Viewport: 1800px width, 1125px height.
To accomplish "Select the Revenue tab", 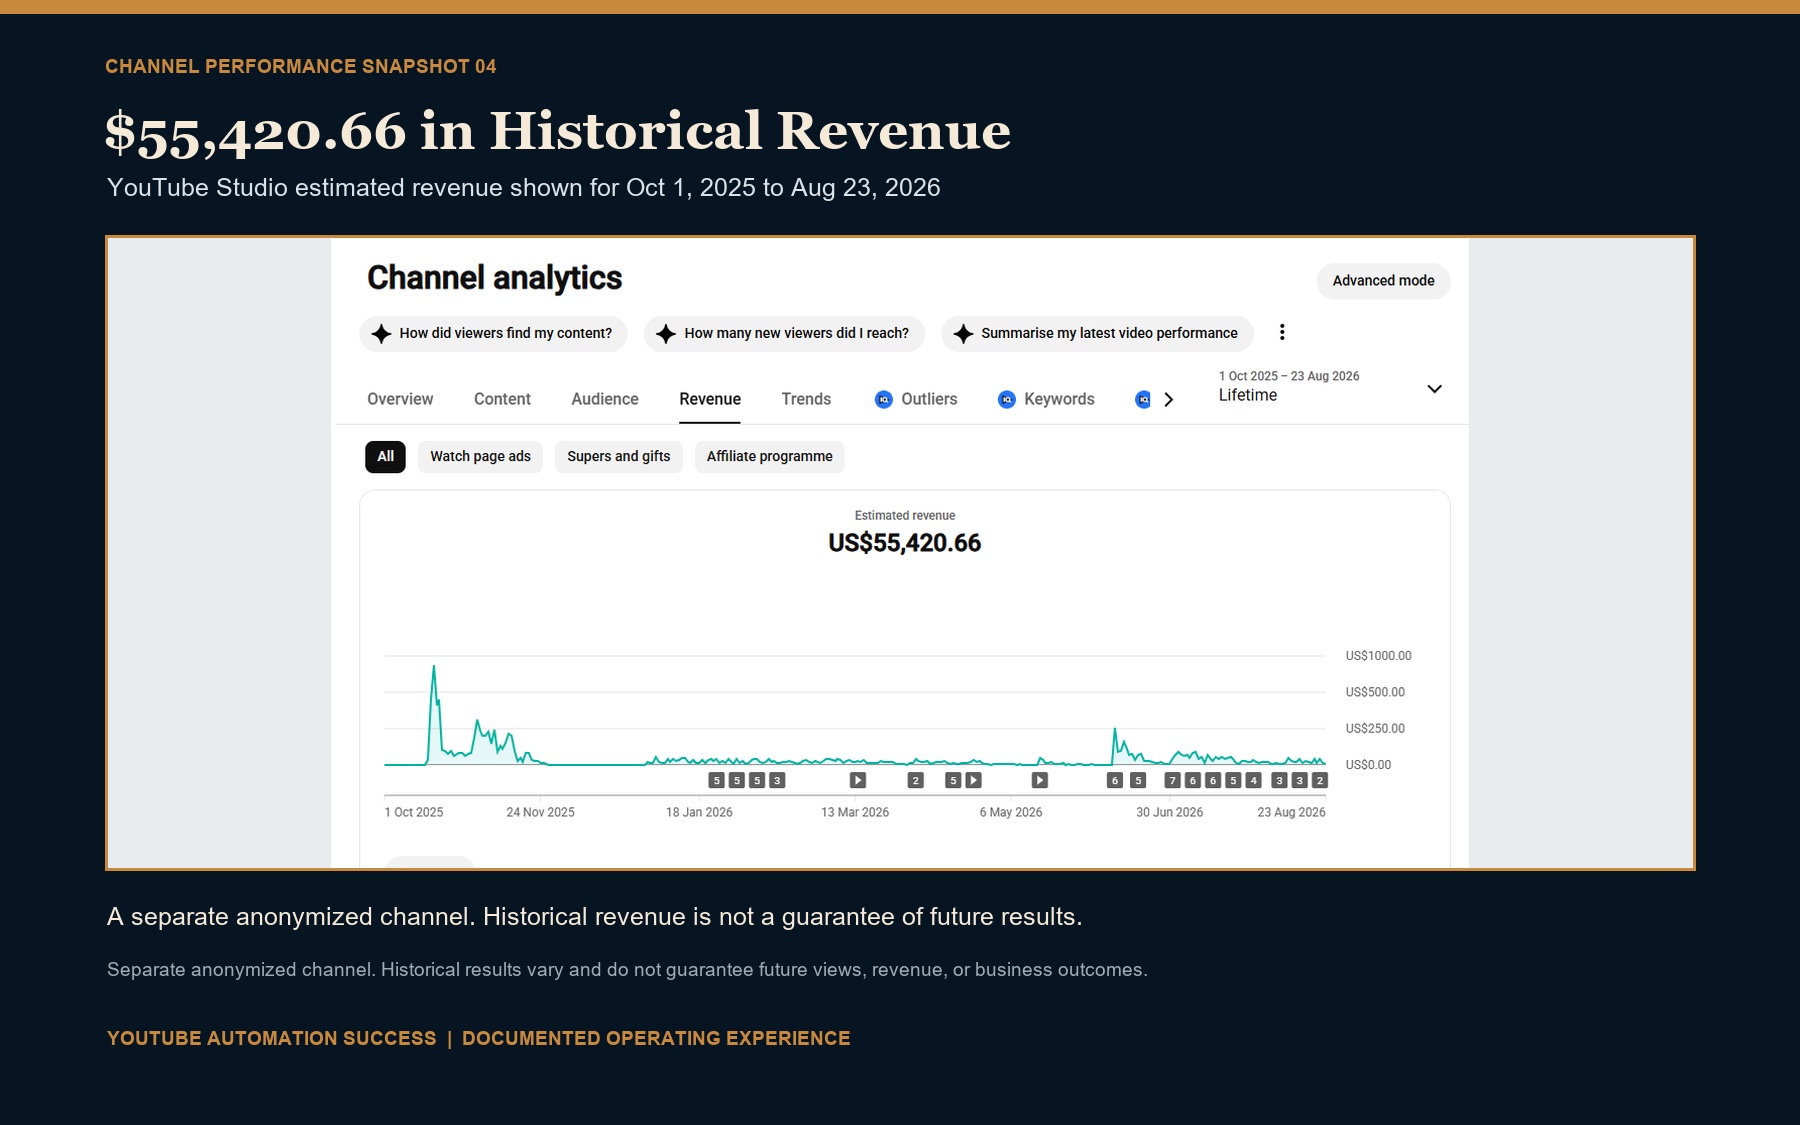I will [x=710, y=399].
